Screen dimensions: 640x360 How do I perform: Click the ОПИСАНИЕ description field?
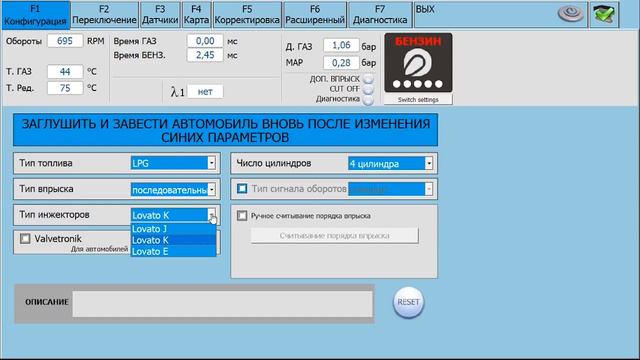[222, 304]
